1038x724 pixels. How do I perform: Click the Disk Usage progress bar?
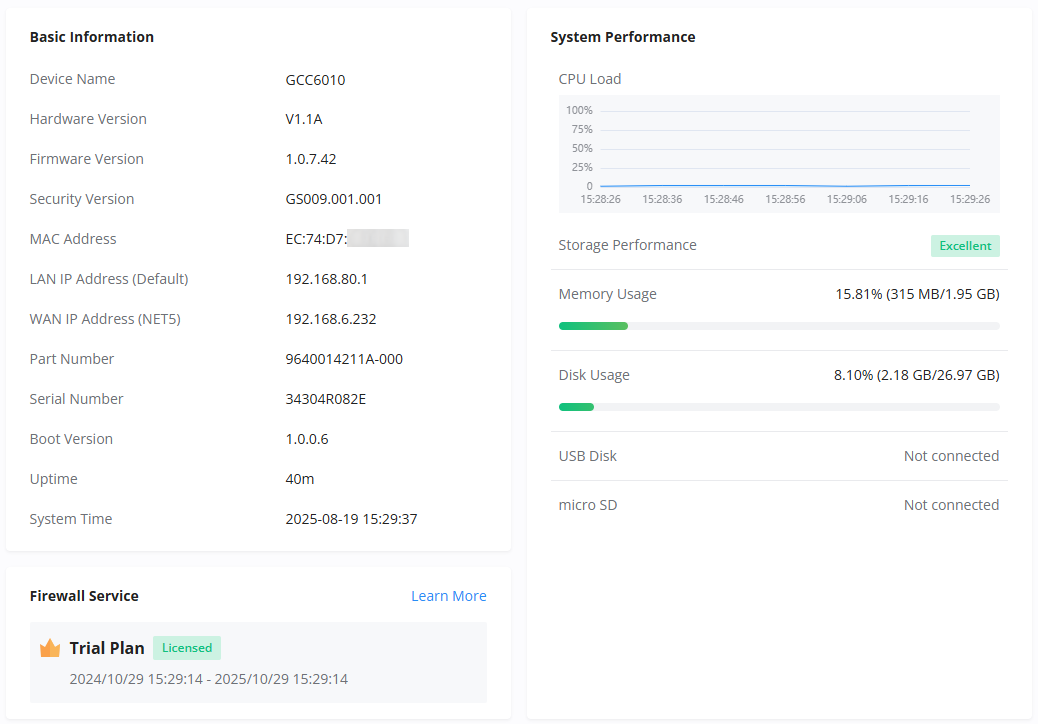779,407
